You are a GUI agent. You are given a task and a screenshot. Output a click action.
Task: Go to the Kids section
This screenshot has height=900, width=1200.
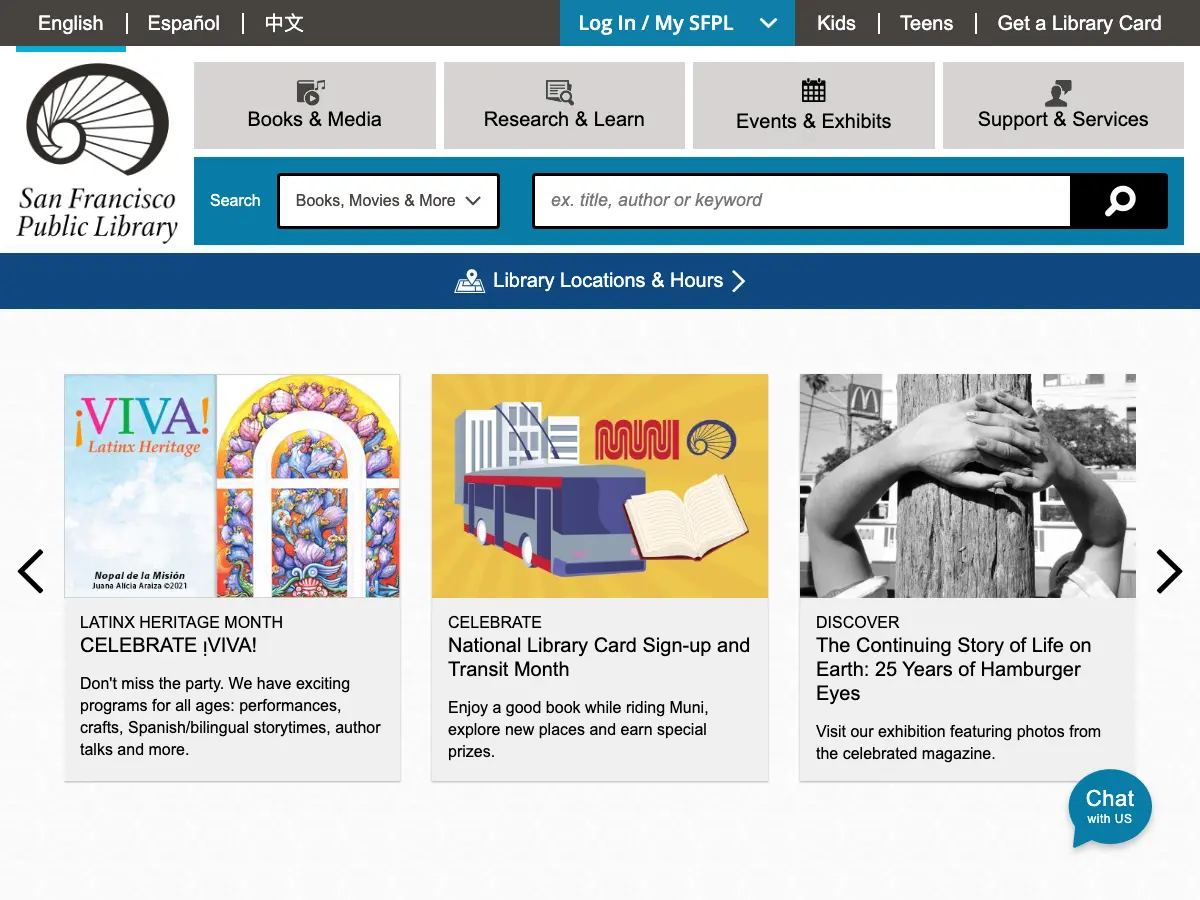(836, 23)
